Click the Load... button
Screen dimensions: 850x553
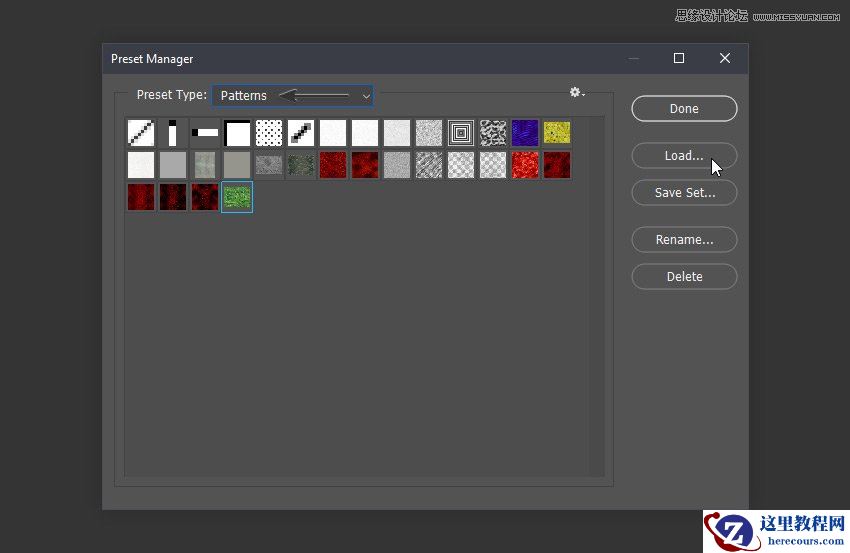coord(684,156)
